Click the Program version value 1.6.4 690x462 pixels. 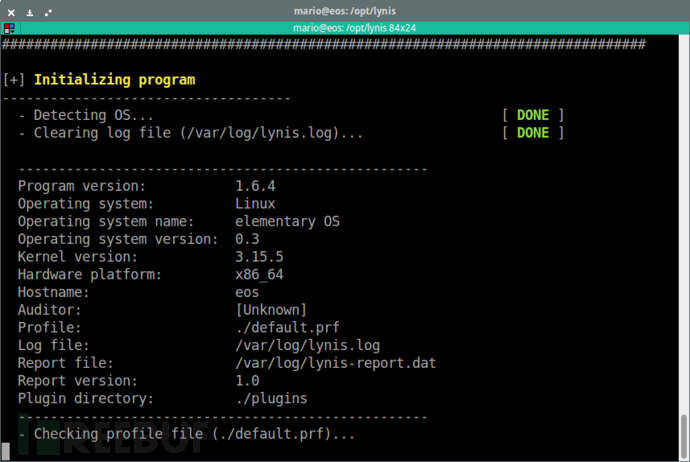click(x=255, y=186)
